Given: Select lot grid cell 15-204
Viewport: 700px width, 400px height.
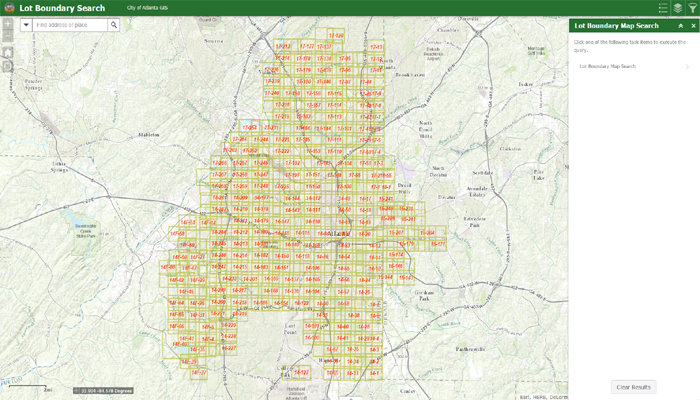Looking at the screenshot, I should pos(427,233).
